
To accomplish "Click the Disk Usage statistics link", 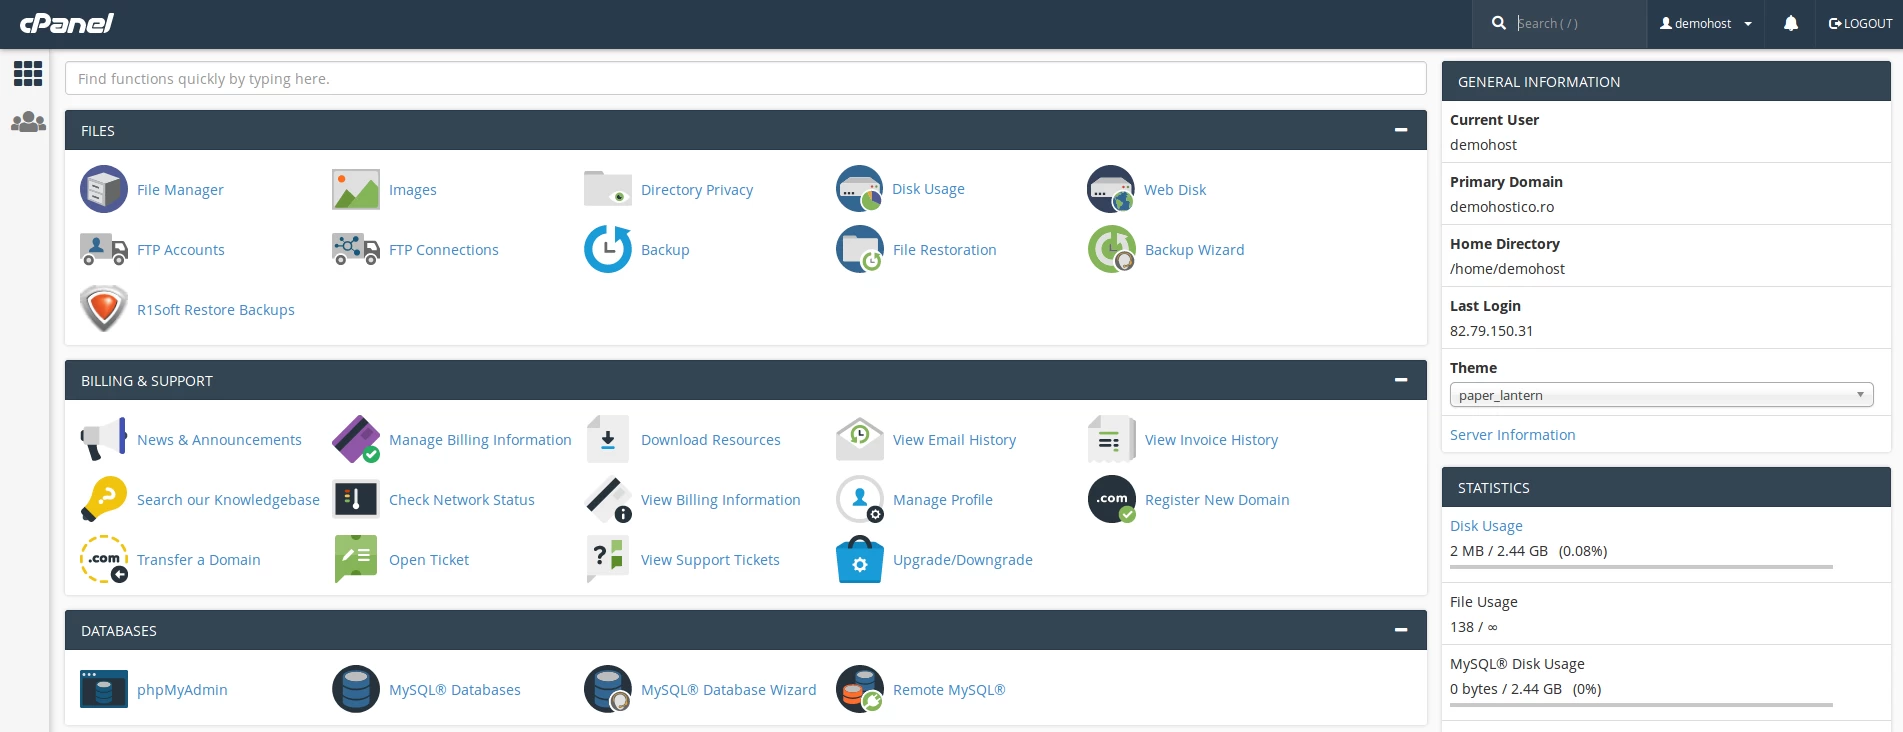I will 1486,526.
